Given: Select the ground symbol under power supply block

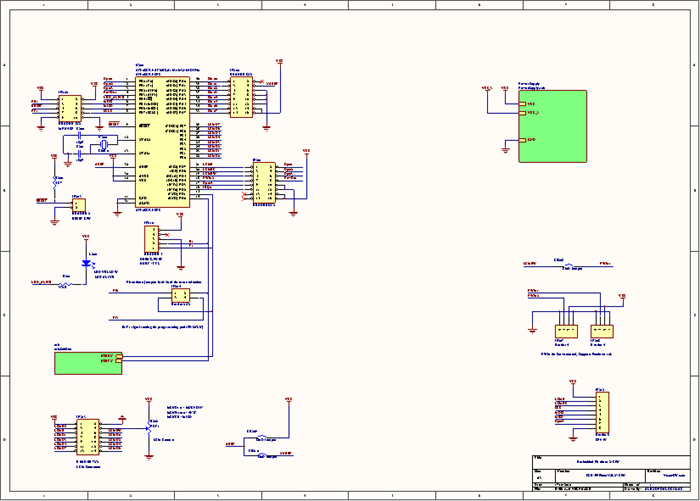Looking at the screenshot, I should (x=506, y=150).
